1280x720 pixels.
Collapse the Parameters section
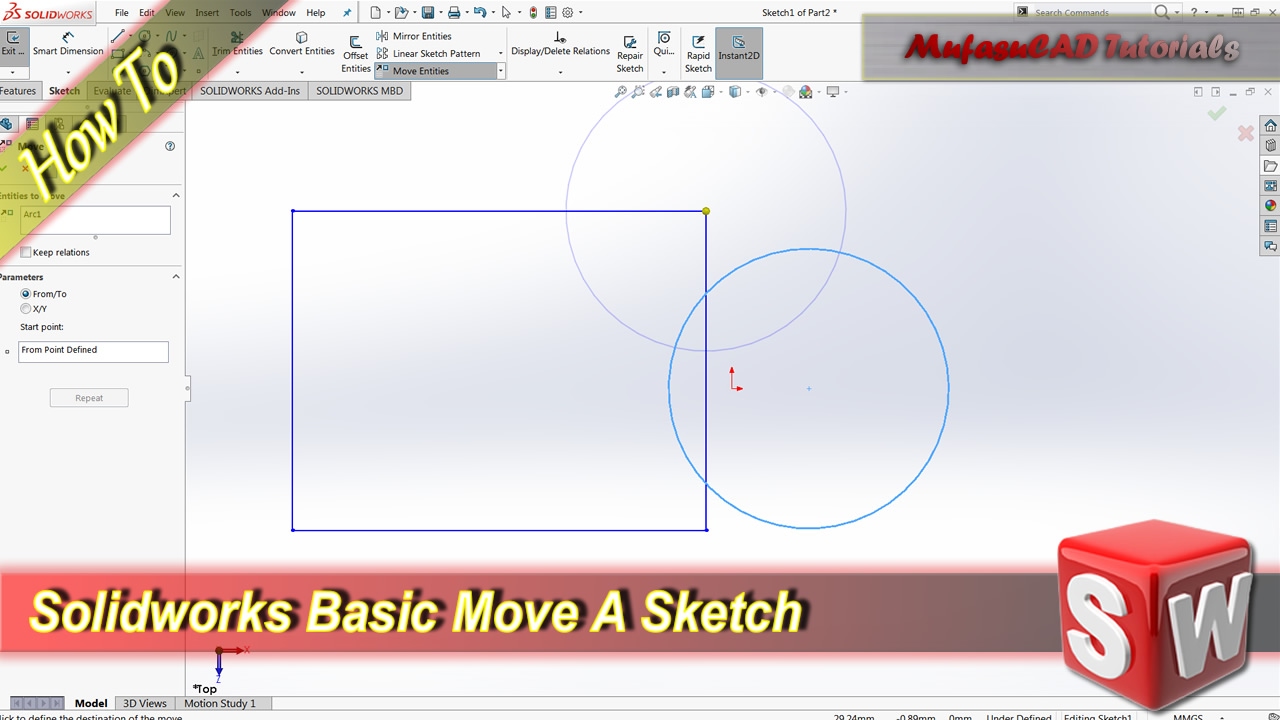[176, 277]
